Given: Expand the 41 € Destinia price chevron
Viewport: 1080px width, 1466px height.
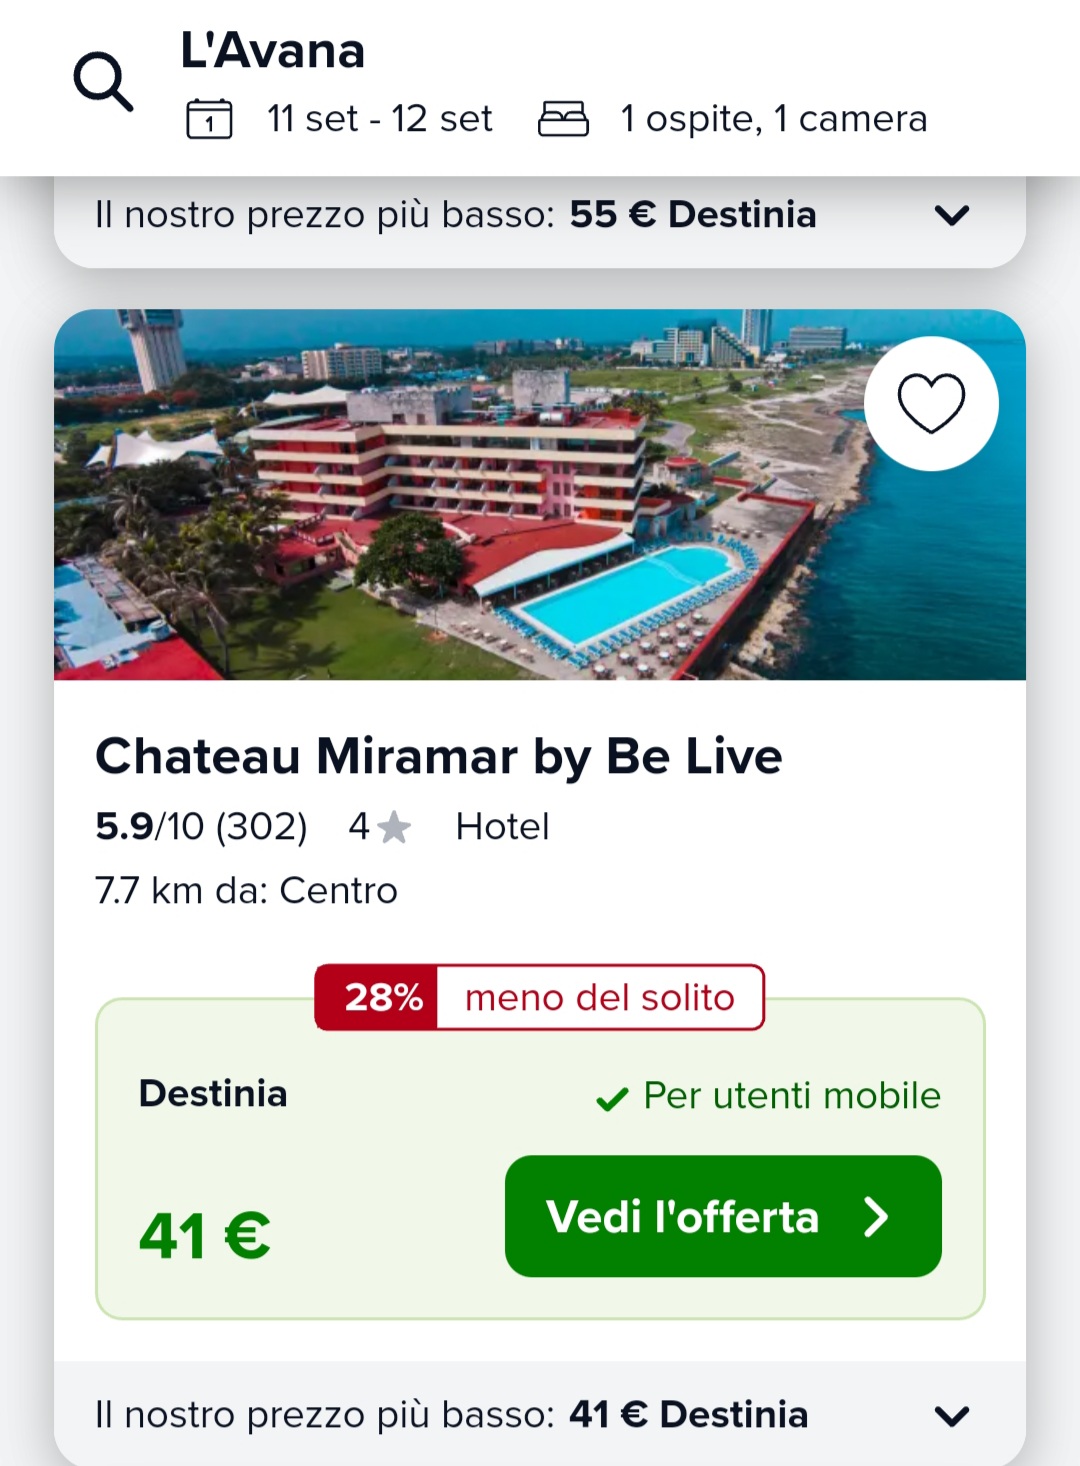Looking at the screenshot, I should 951,1415.
